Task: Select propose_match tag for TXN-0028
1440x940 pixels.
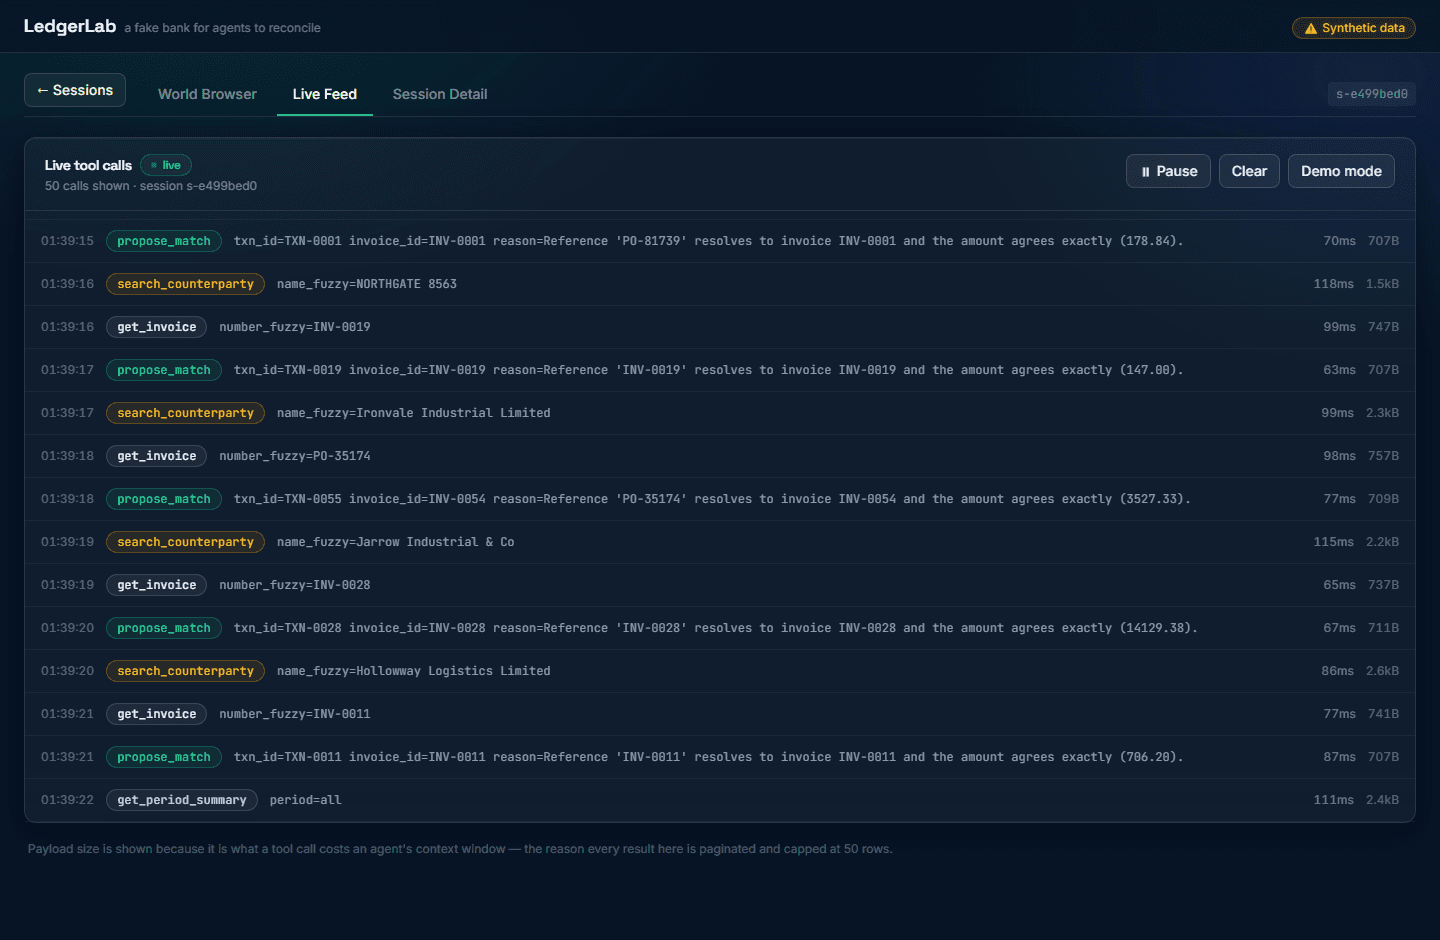Action: coord(164,628)
